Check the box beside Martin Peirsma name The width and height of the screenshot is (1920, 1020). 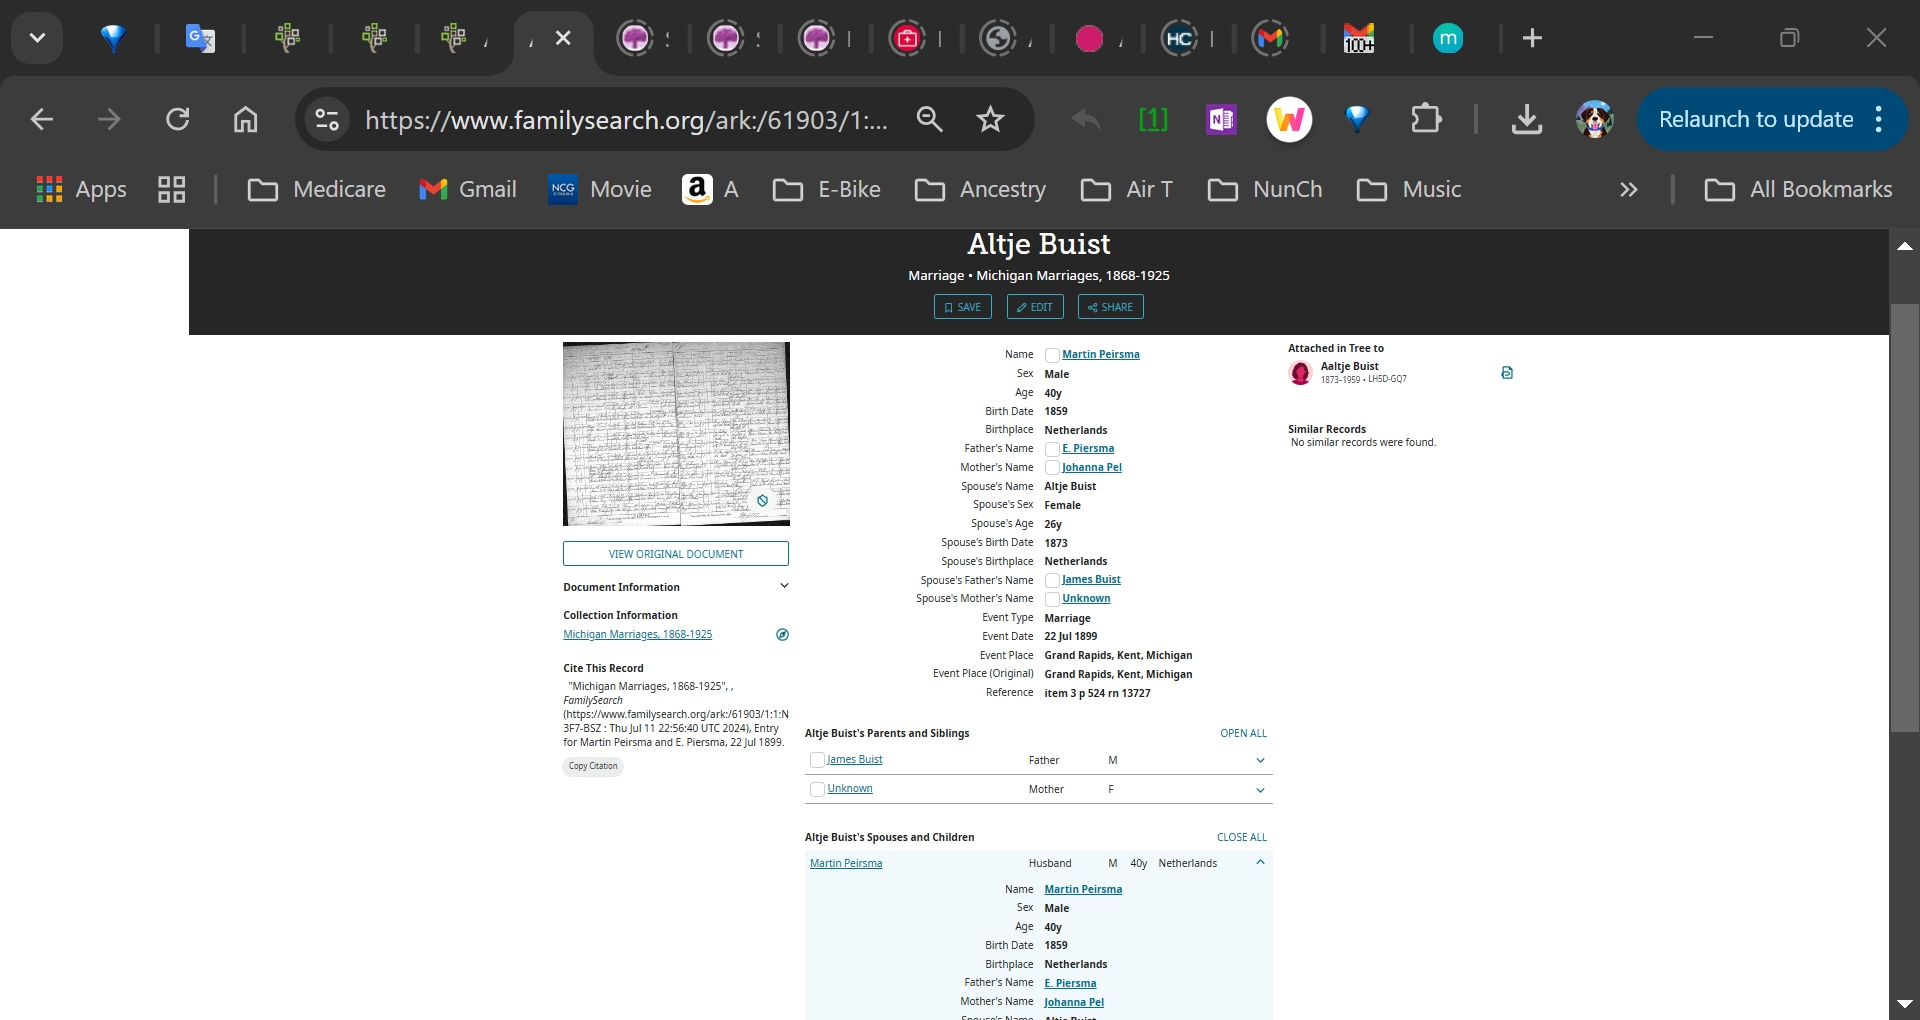point(1052,355)
